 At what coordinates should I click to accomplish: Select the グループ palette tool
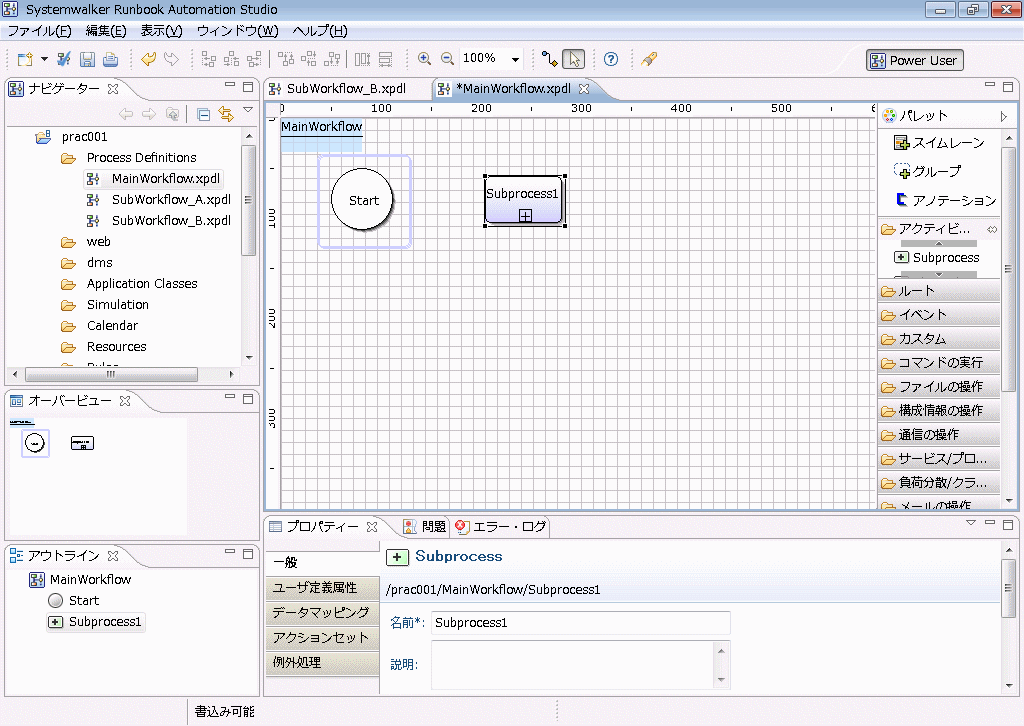(927, 171)
